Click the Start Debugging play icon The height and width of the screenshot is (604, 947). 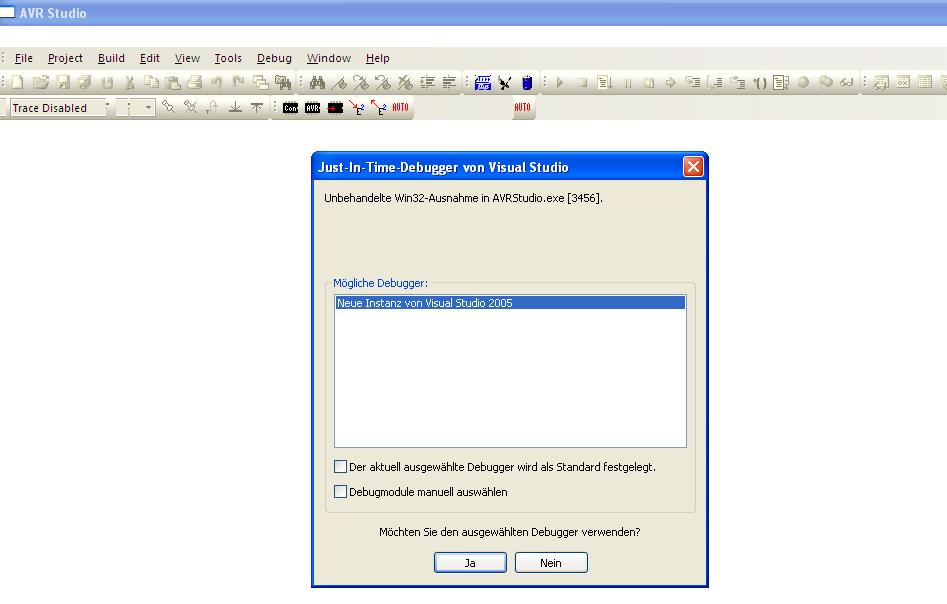(560, 82)
